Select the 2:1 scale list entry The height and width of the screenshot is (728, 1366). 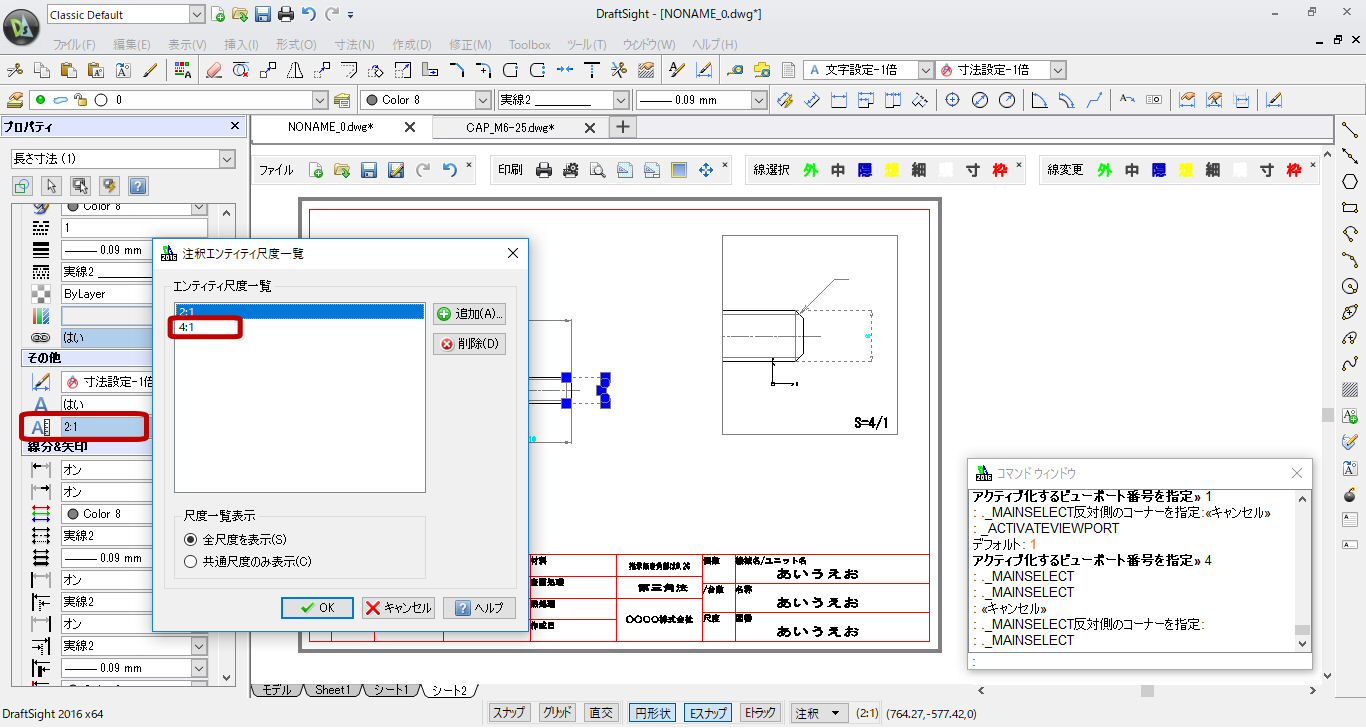pos(299,312)
